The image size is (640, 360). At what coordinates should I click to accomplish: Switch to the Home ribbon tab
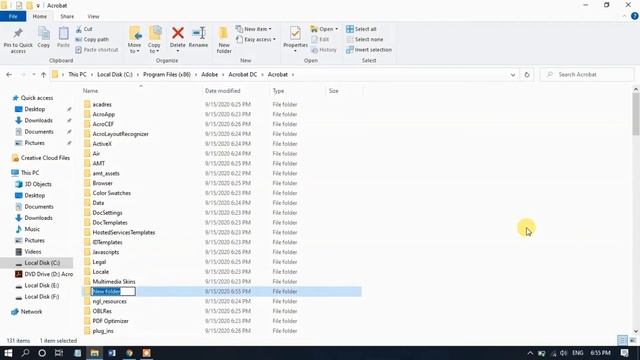tap(40, 16)
